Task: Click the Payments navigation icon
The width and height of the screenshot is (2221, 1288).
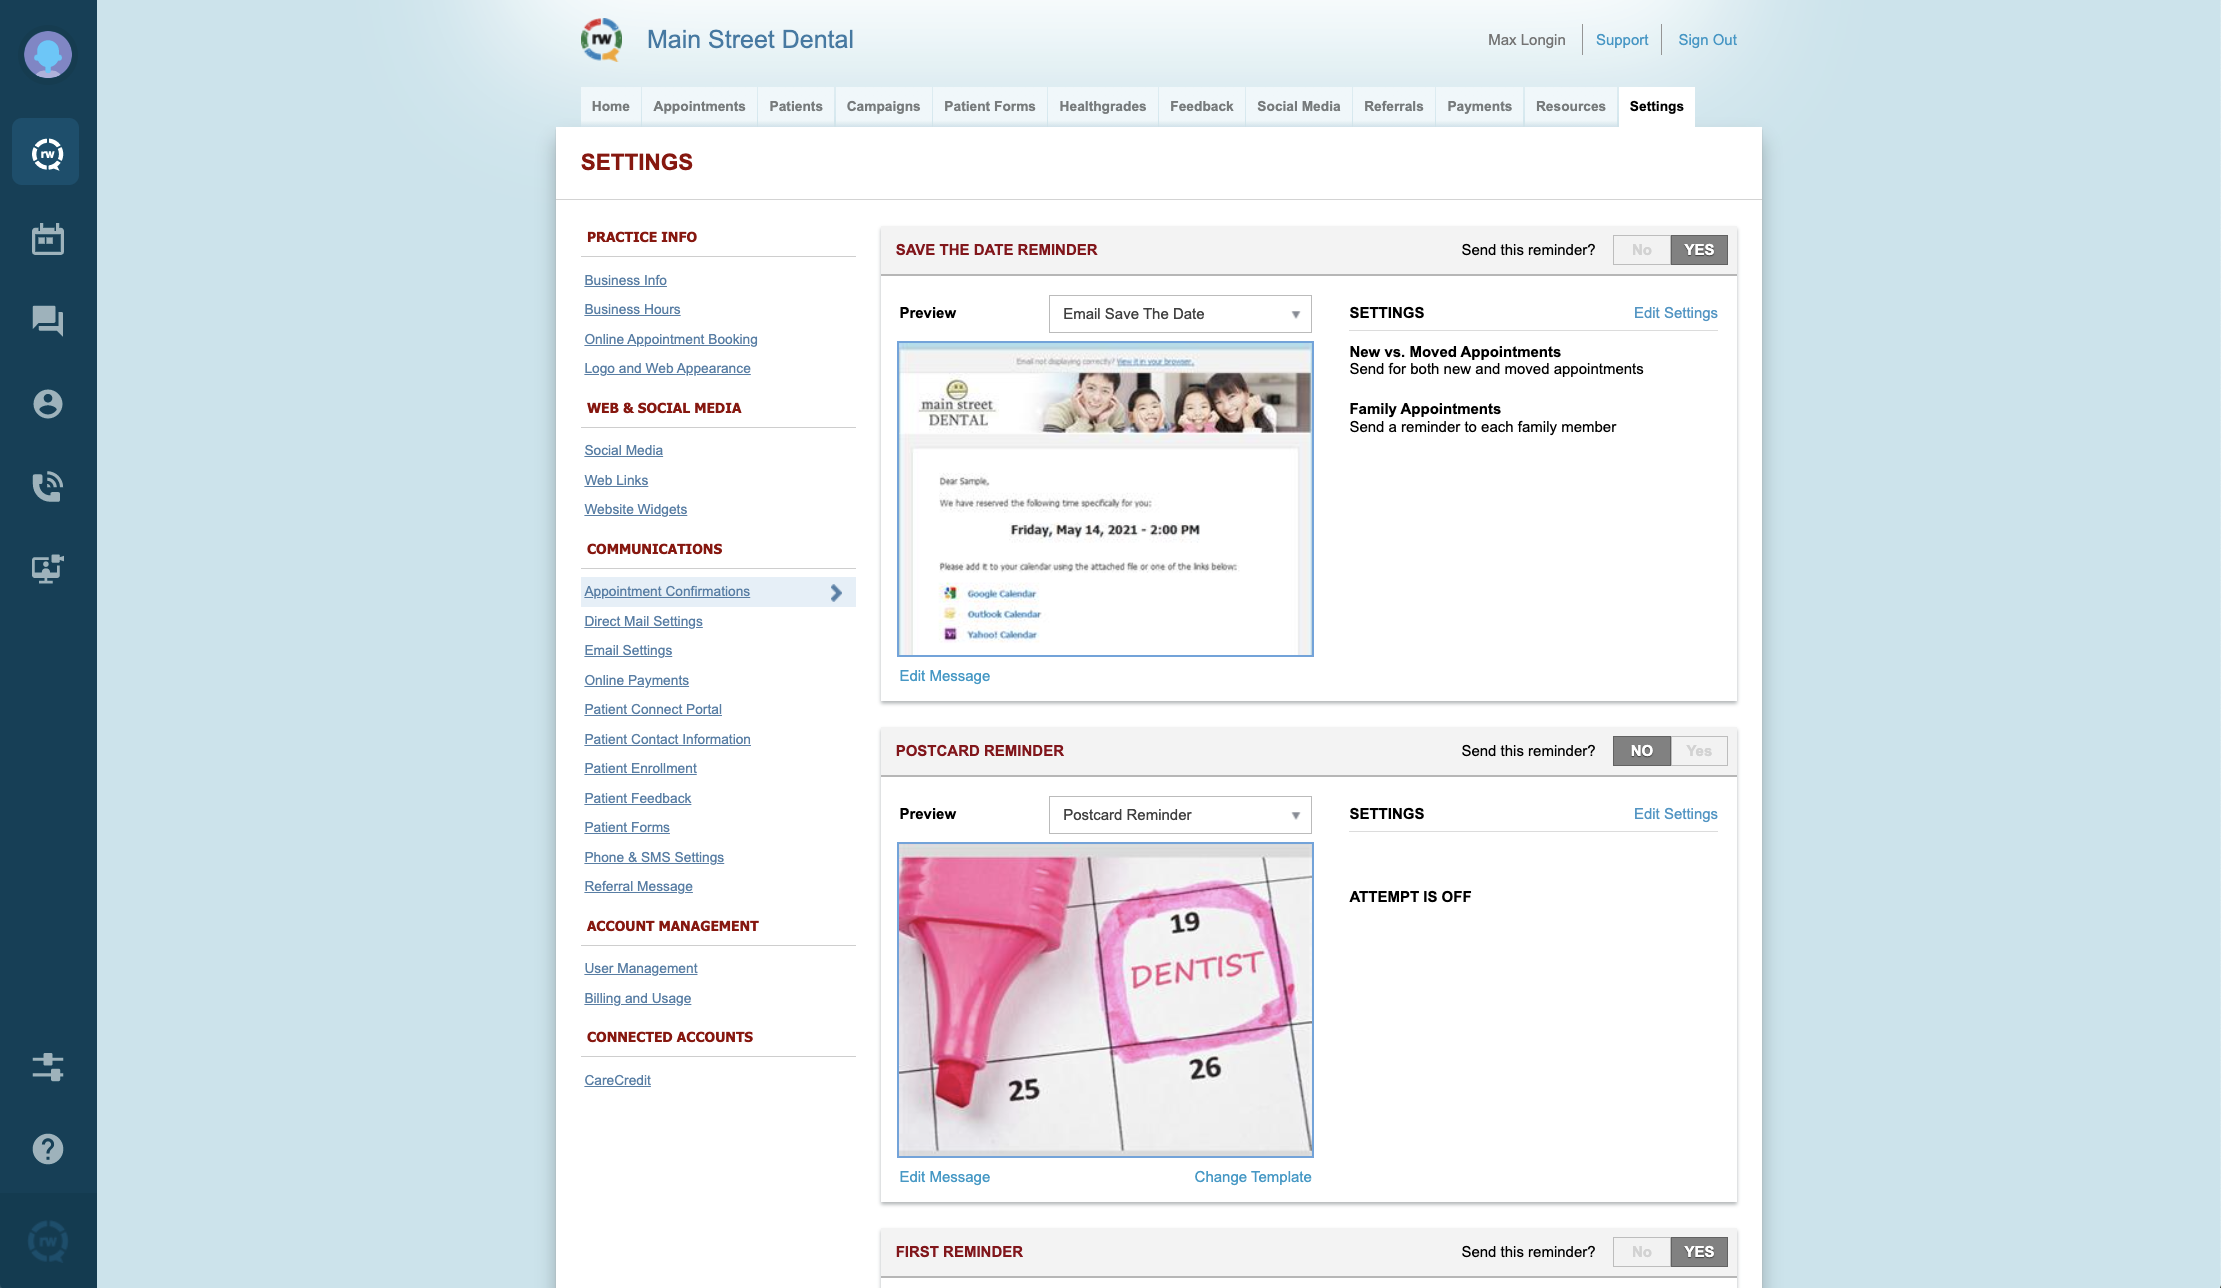Action: [1479, 106]
